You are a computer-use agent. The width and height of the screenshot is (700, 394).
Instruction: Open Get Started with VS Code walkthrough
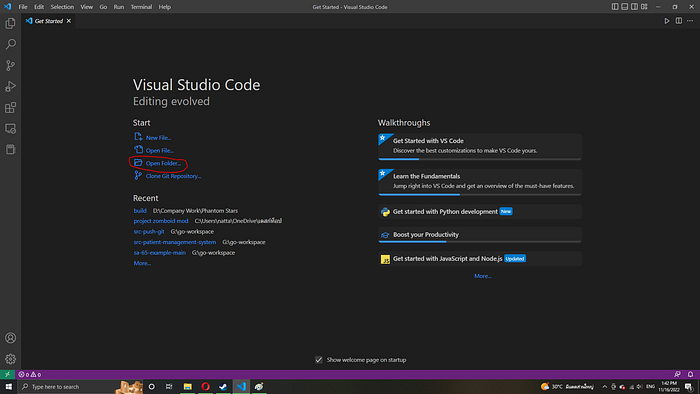click(480, 146)
